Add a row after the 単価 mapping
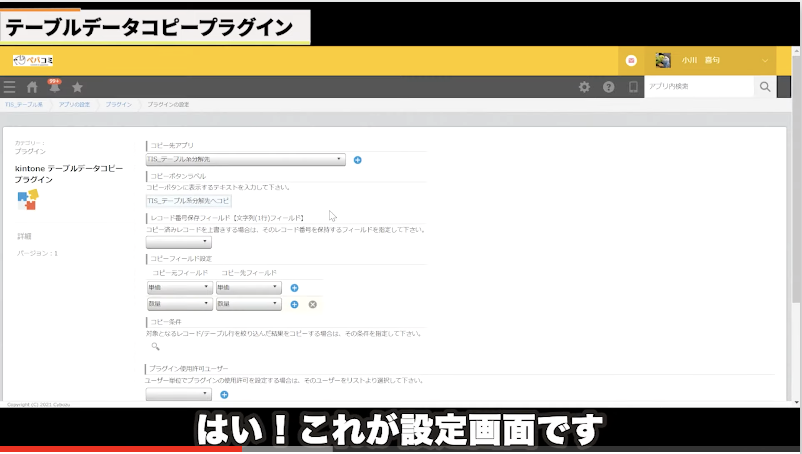Screen dimensions: 802x454 pyautogui.click(x=294, y=288)
